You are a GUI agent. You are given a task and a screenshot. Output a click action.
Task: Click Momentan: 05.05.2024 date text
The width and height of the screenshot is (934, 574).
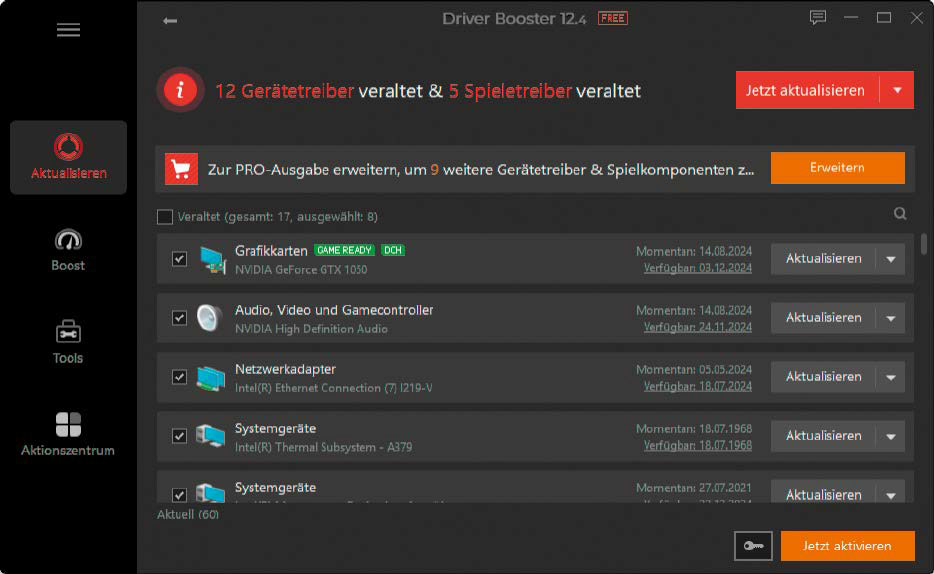click(694, 370)
